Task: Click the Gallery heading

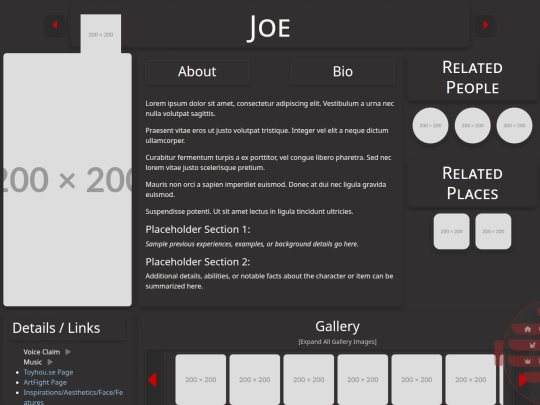Action: coord(338,326)
